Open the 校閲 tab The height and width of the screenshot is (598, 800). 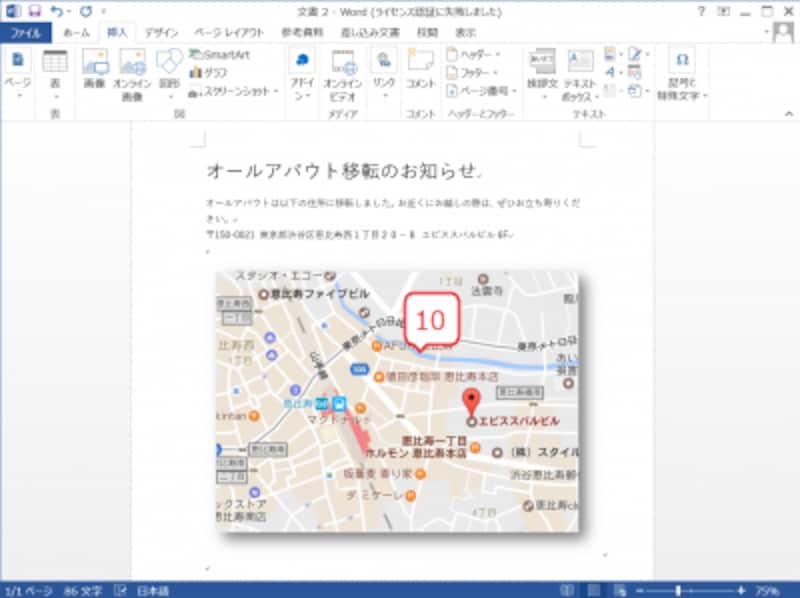(427, 33)
